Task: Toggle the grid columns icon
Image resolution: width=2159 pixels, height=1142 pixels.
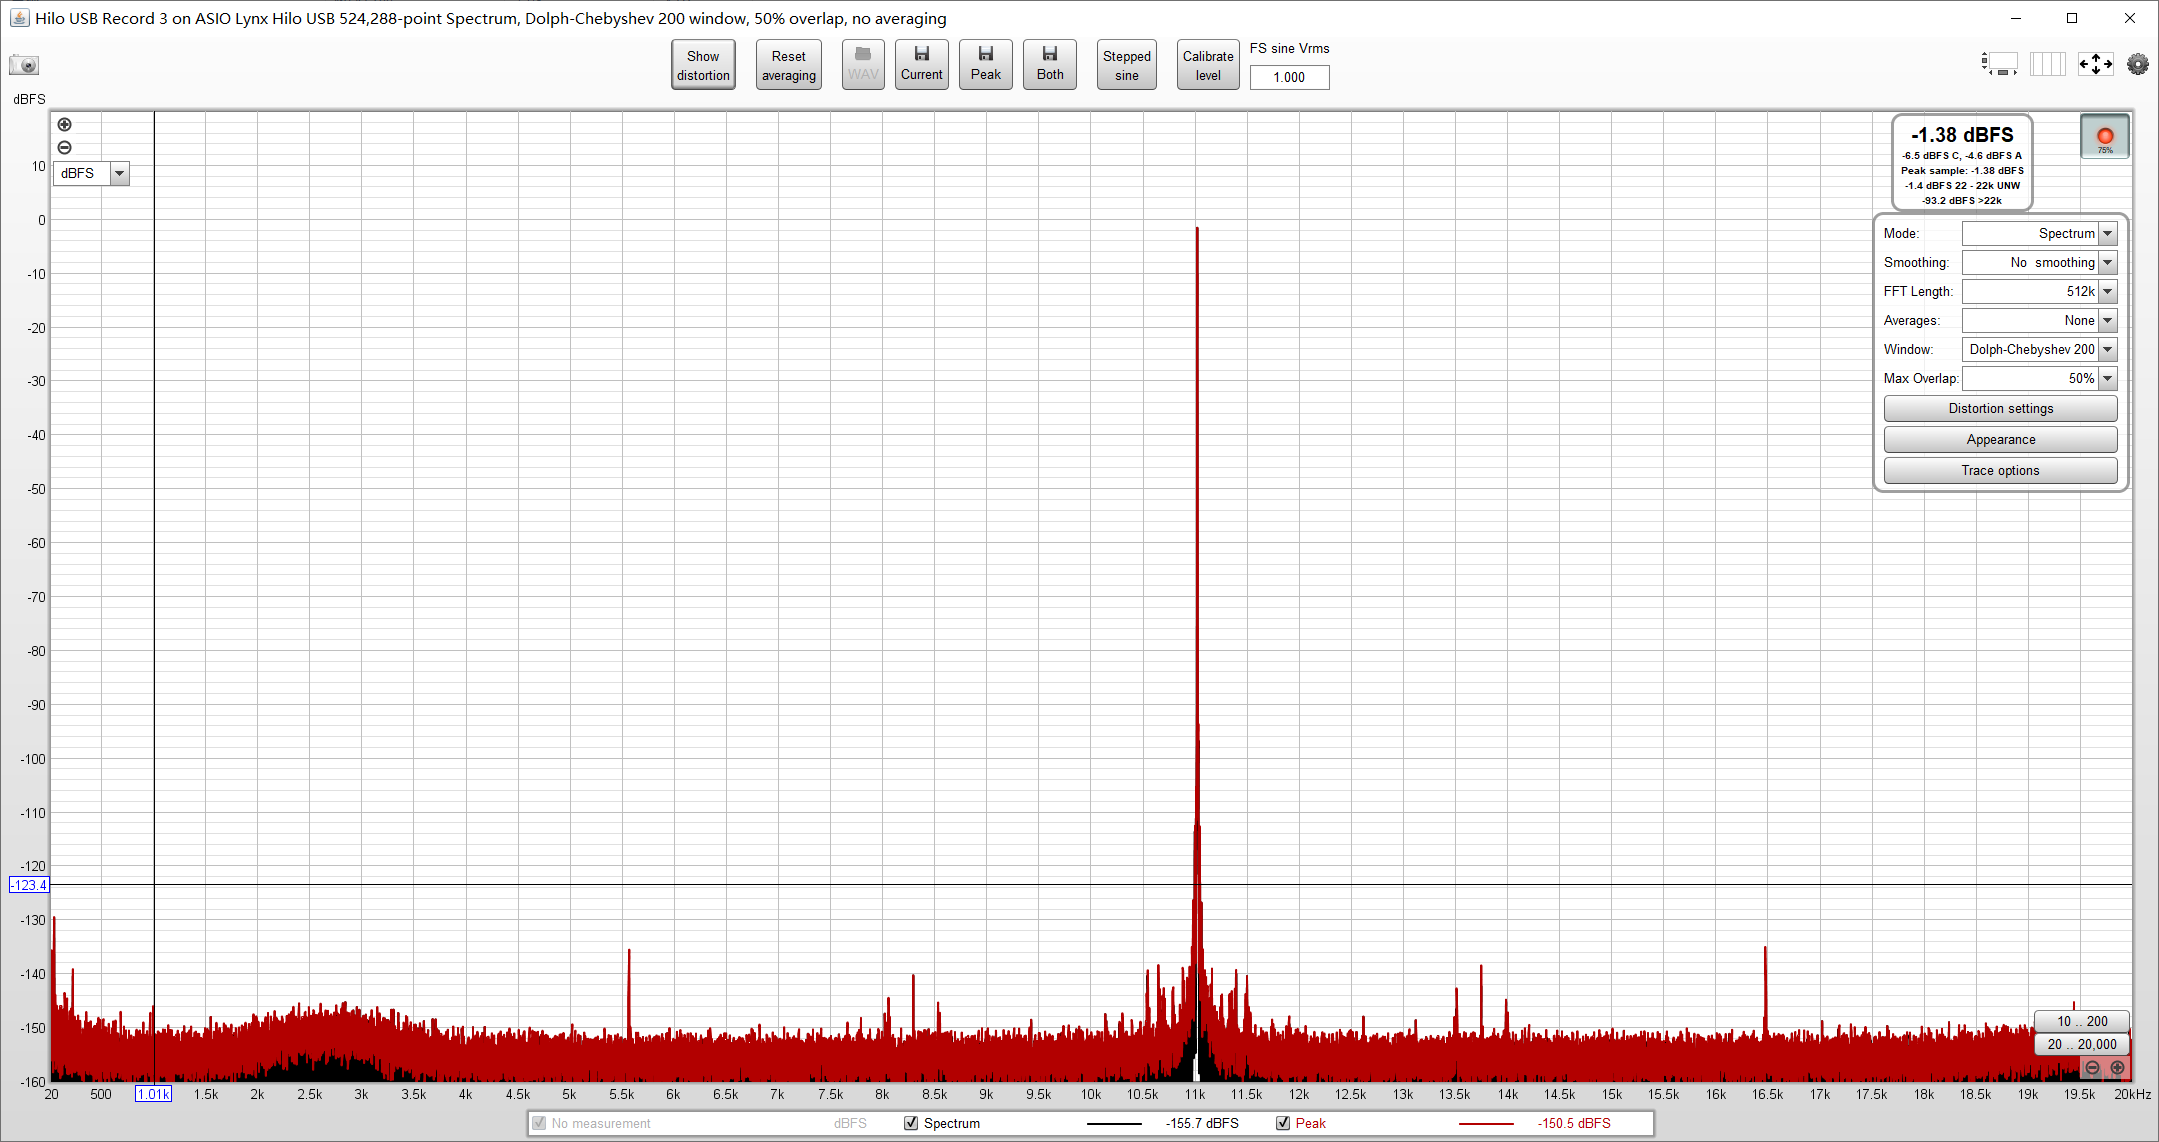Action: pos(2047,65)
